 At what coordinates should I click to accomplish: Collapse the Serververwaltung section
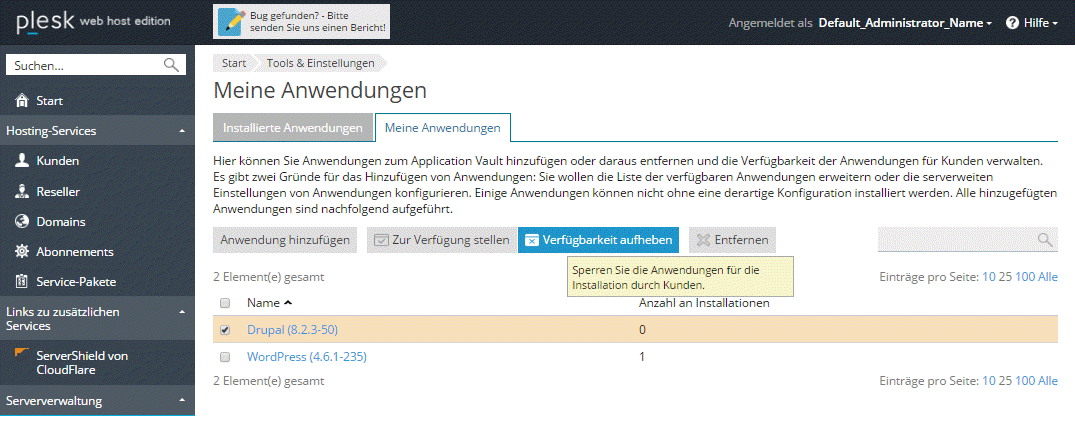coord(182,400)
